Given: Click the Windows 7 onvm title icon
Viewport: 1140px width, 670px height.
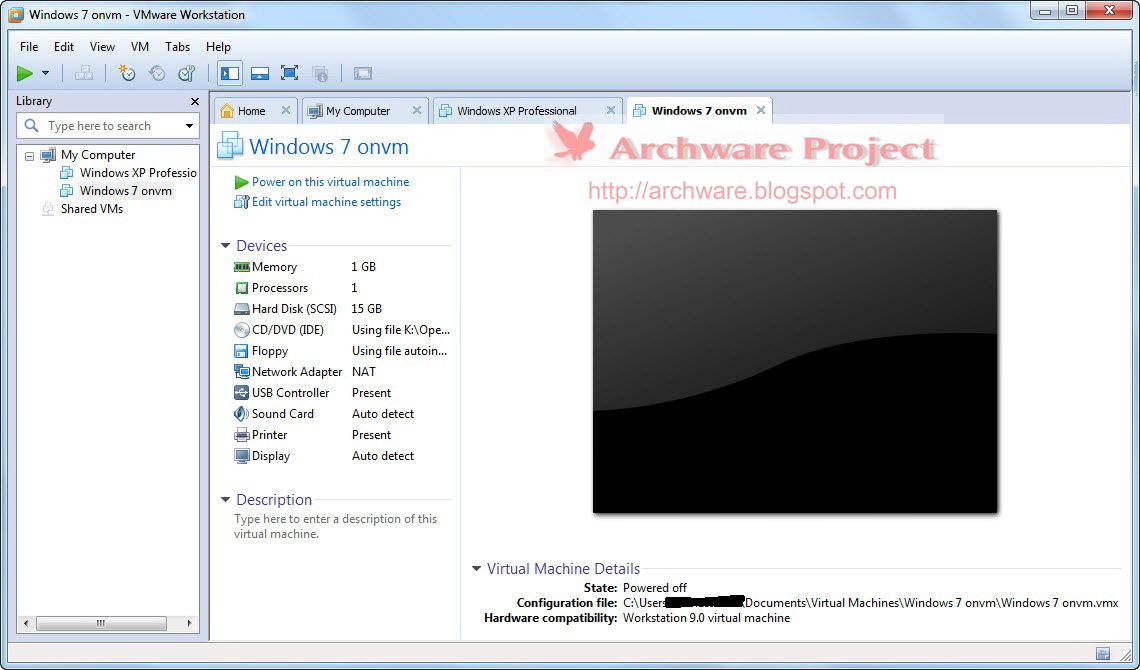Looking at the screenshot, I should (230, 145).
